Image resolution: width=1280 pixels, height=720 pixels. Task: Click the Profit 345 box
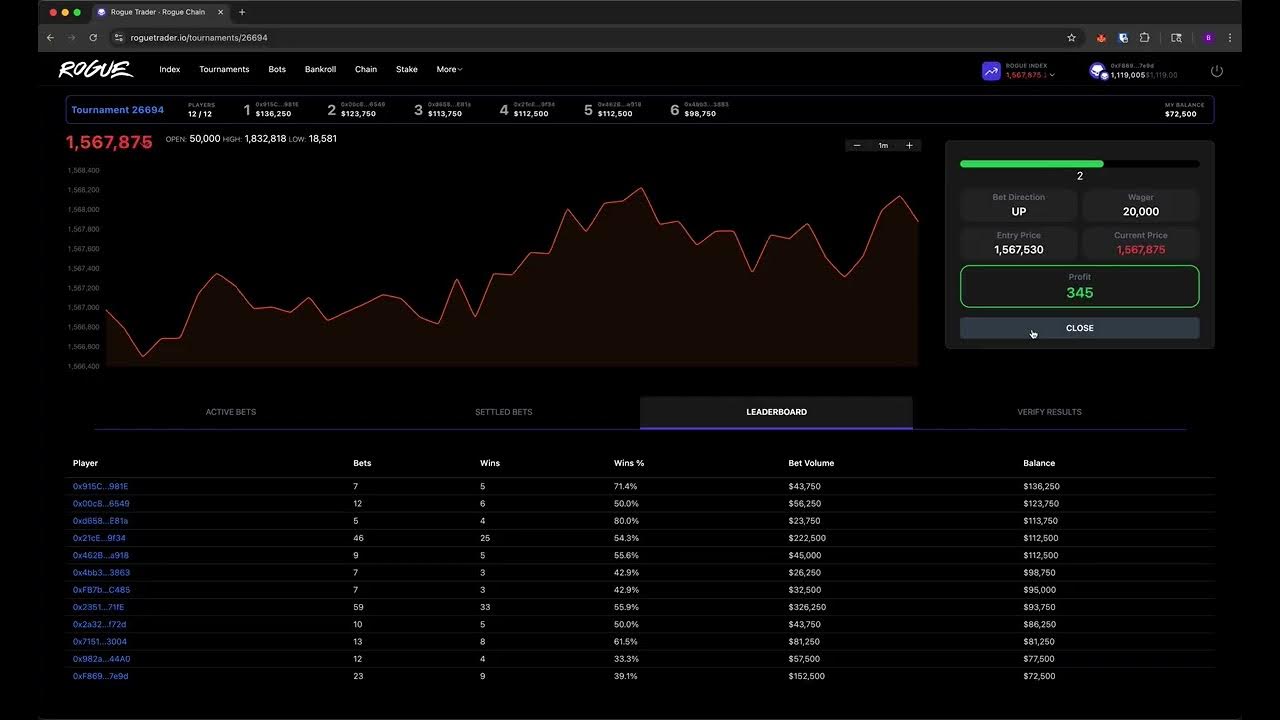[1080, 286]
